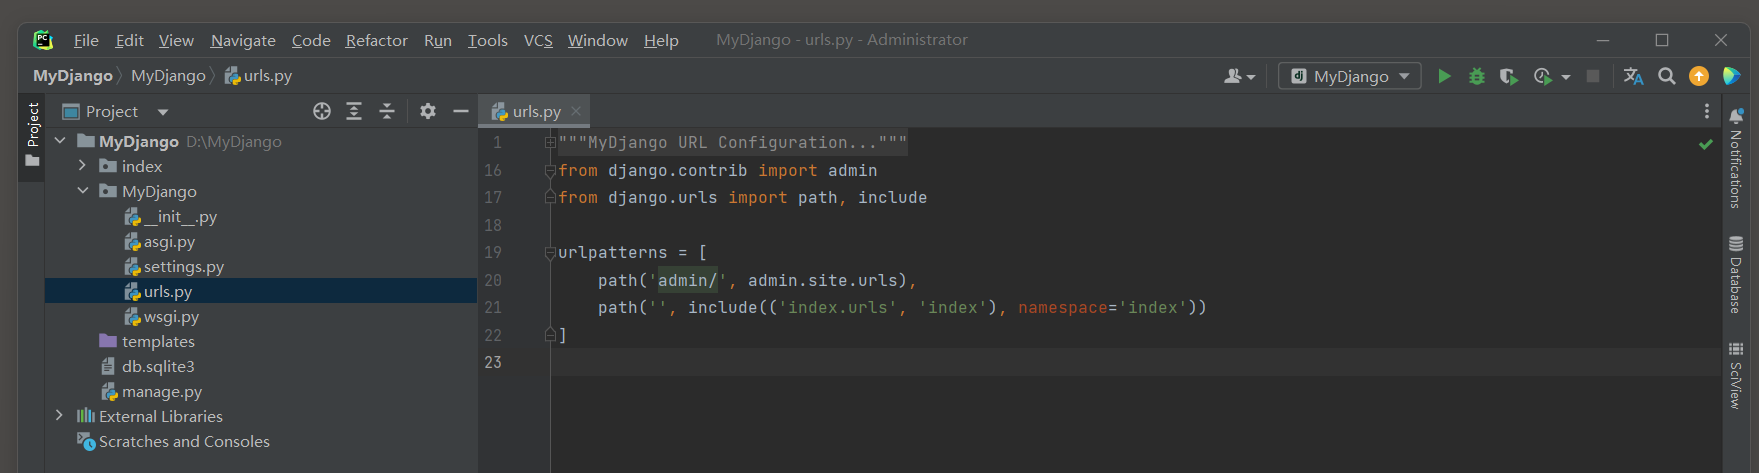1759x473 pixels.
Task: Open the Run menu
Action: [x=438, y=40]
